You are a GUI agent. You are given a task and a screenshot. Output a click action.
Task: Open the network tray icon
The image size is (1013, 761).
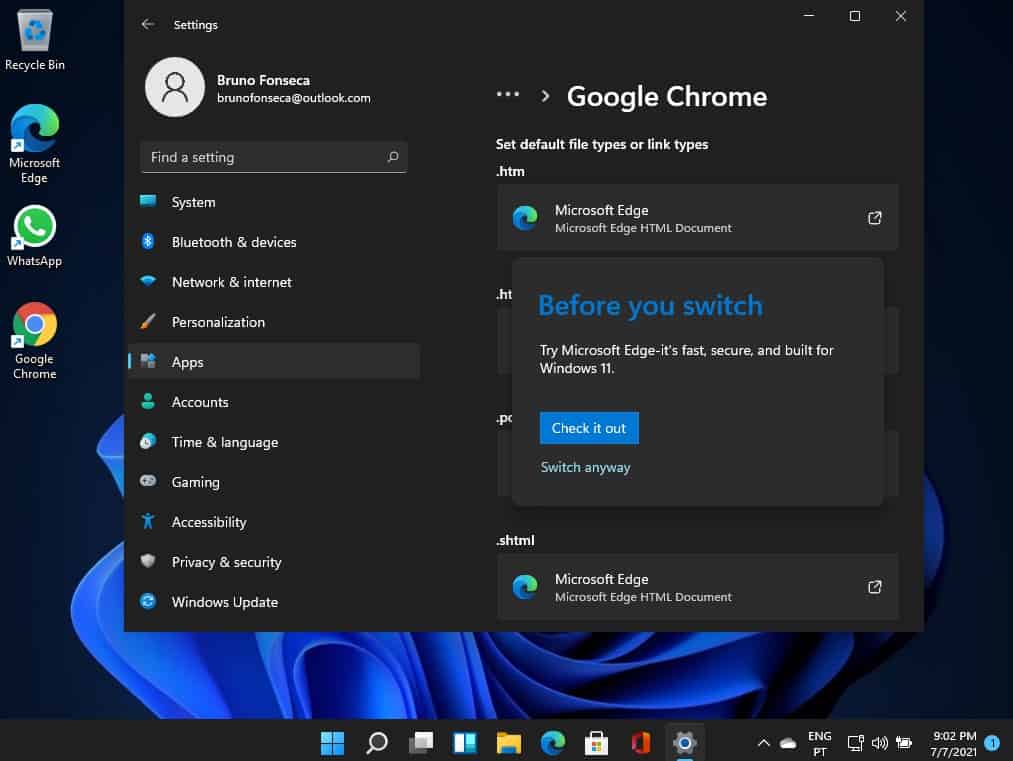point(855,744)
